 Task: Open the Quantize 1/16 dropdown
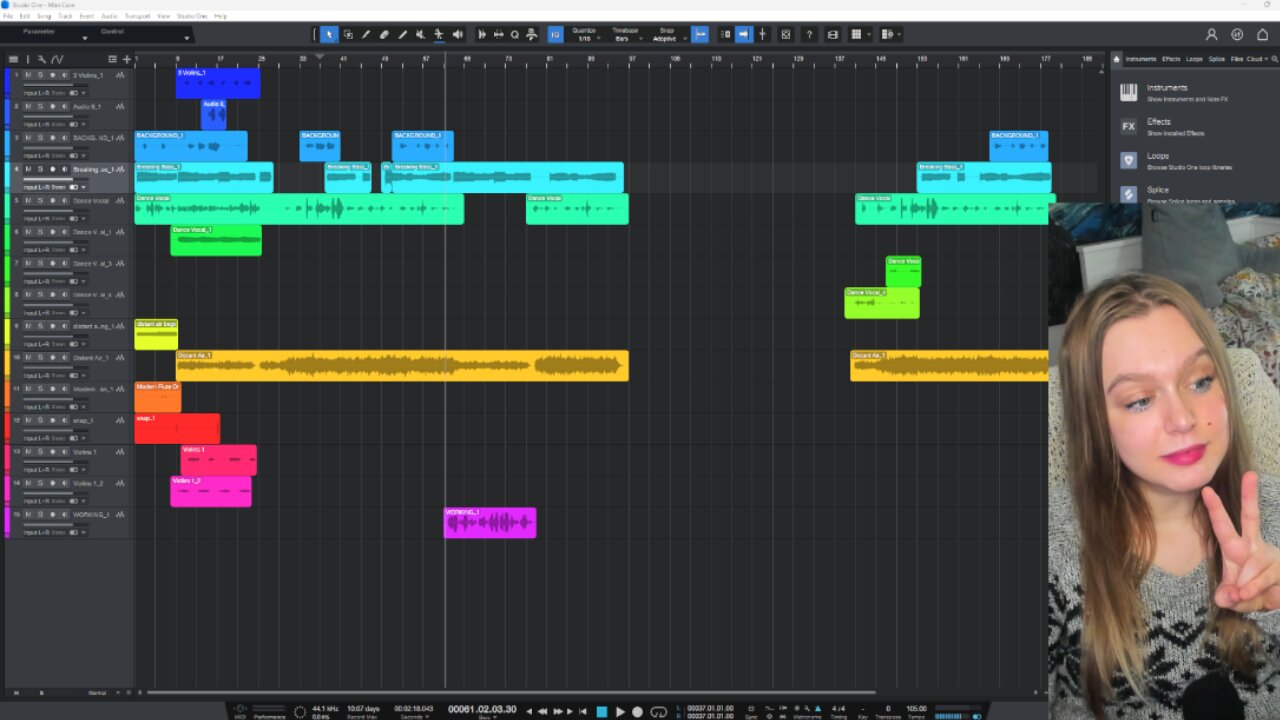(584, 34)
